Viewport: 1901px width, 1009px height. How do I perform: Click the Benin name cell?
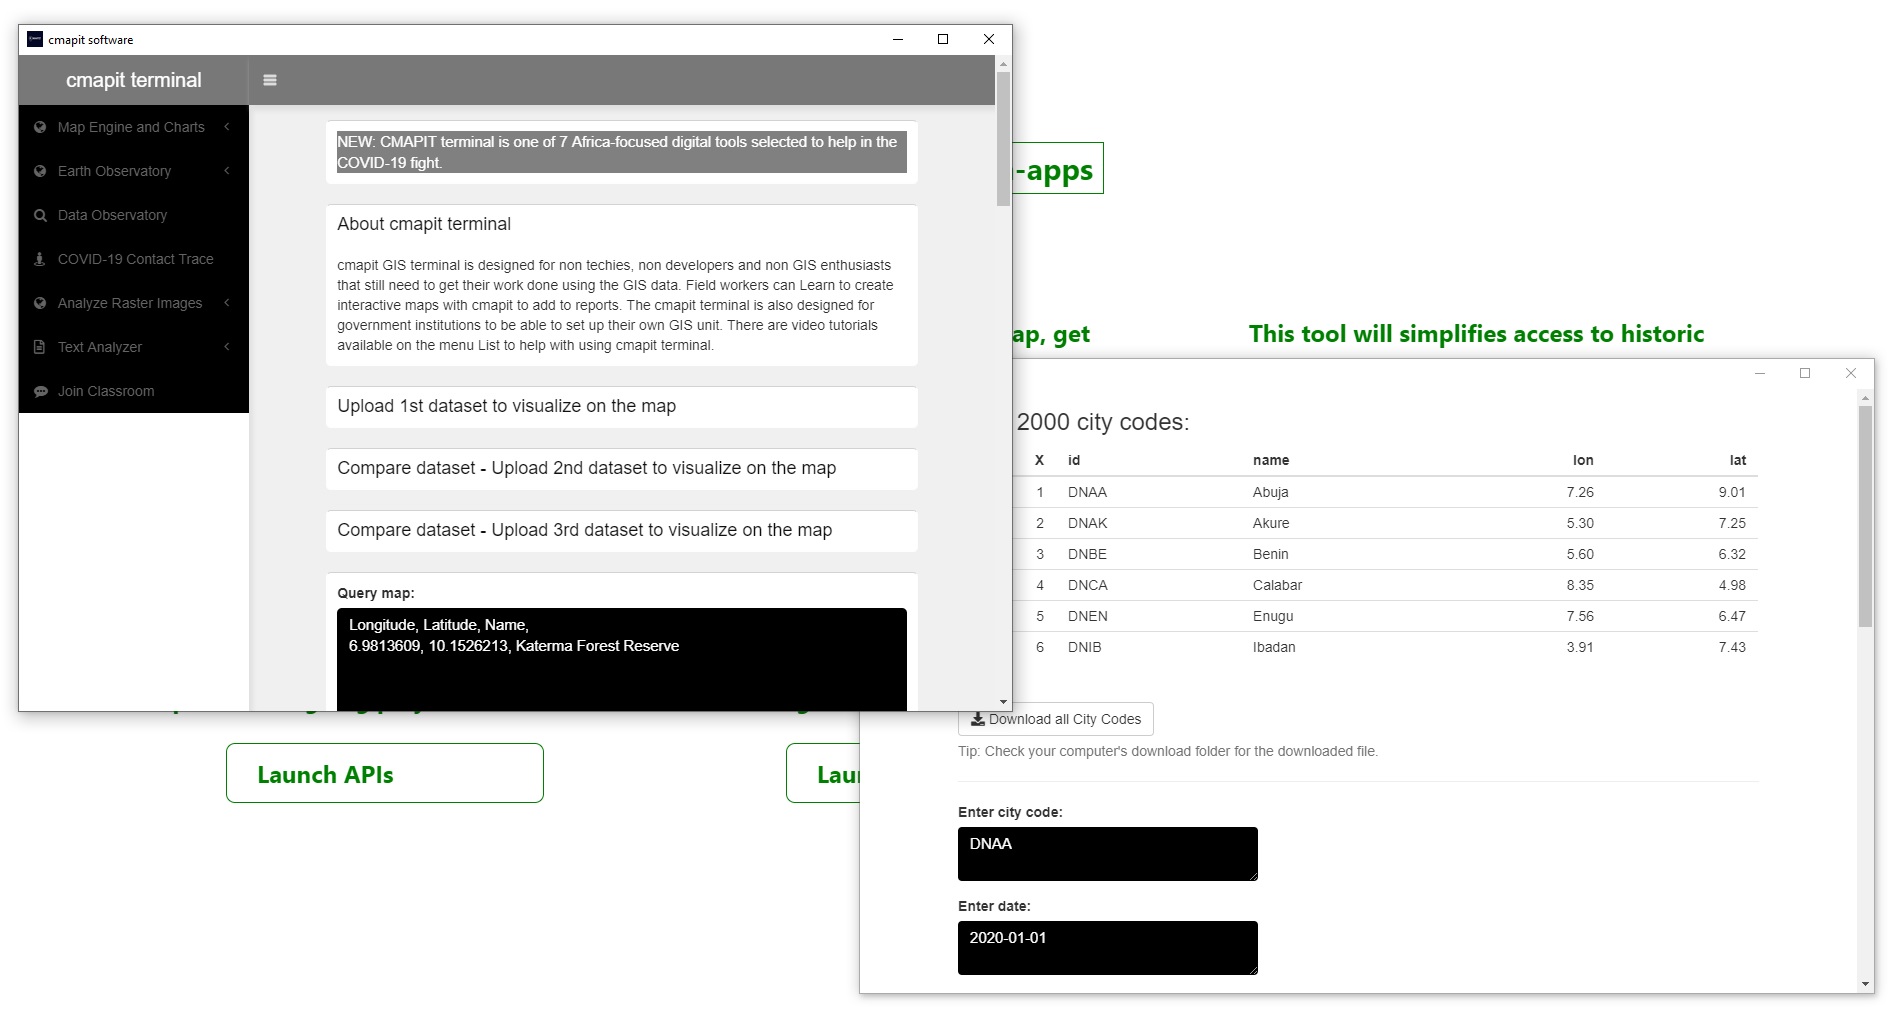(1271, 554)
